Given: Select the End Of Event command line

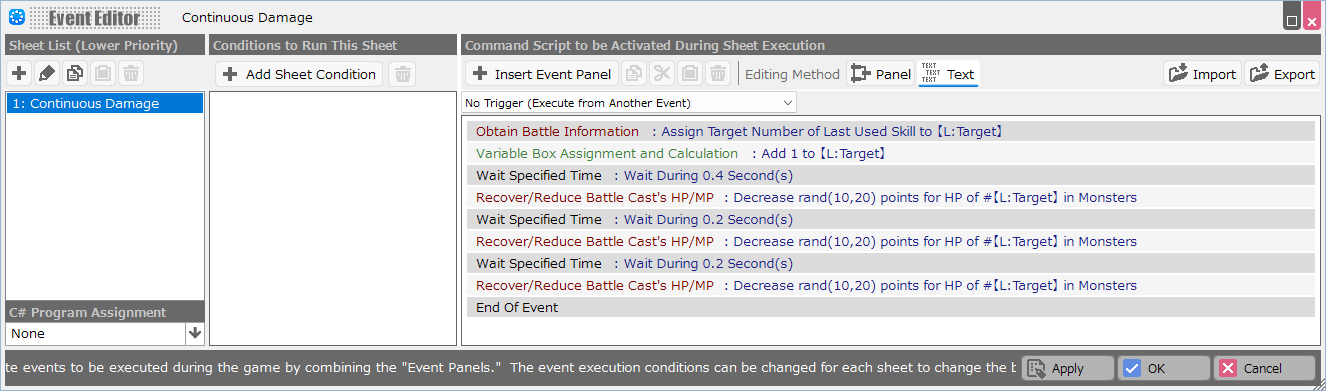Looking at the screenshot, I should [891, 307].
